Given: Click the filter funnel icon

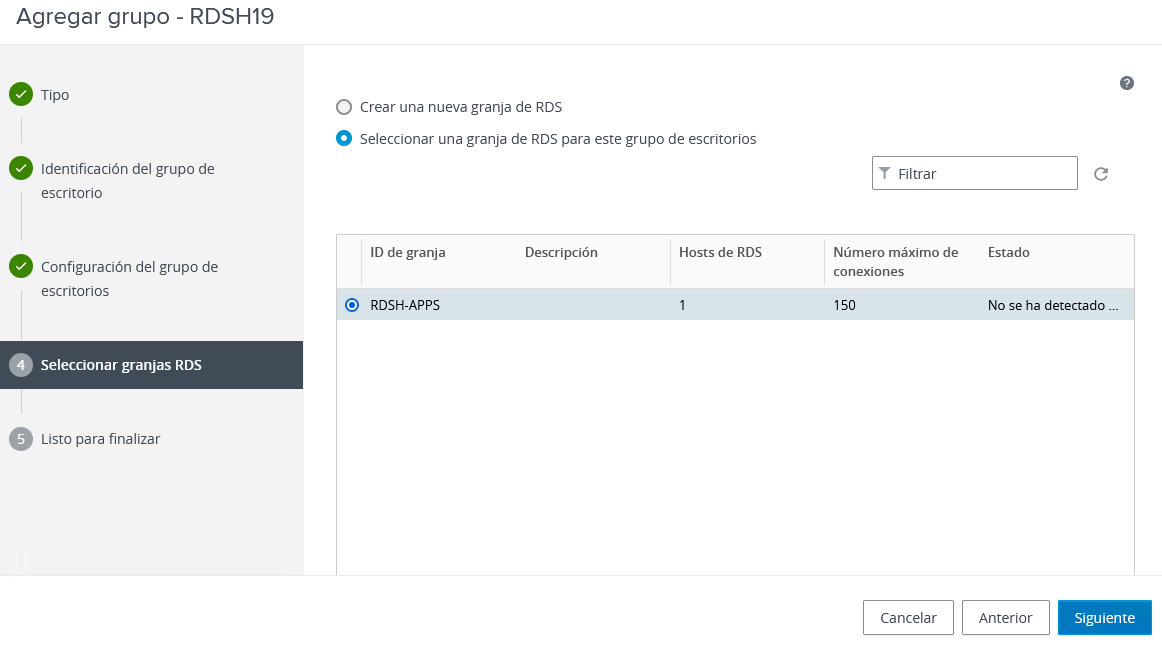Looking at the screenshot, I should 884,173.
